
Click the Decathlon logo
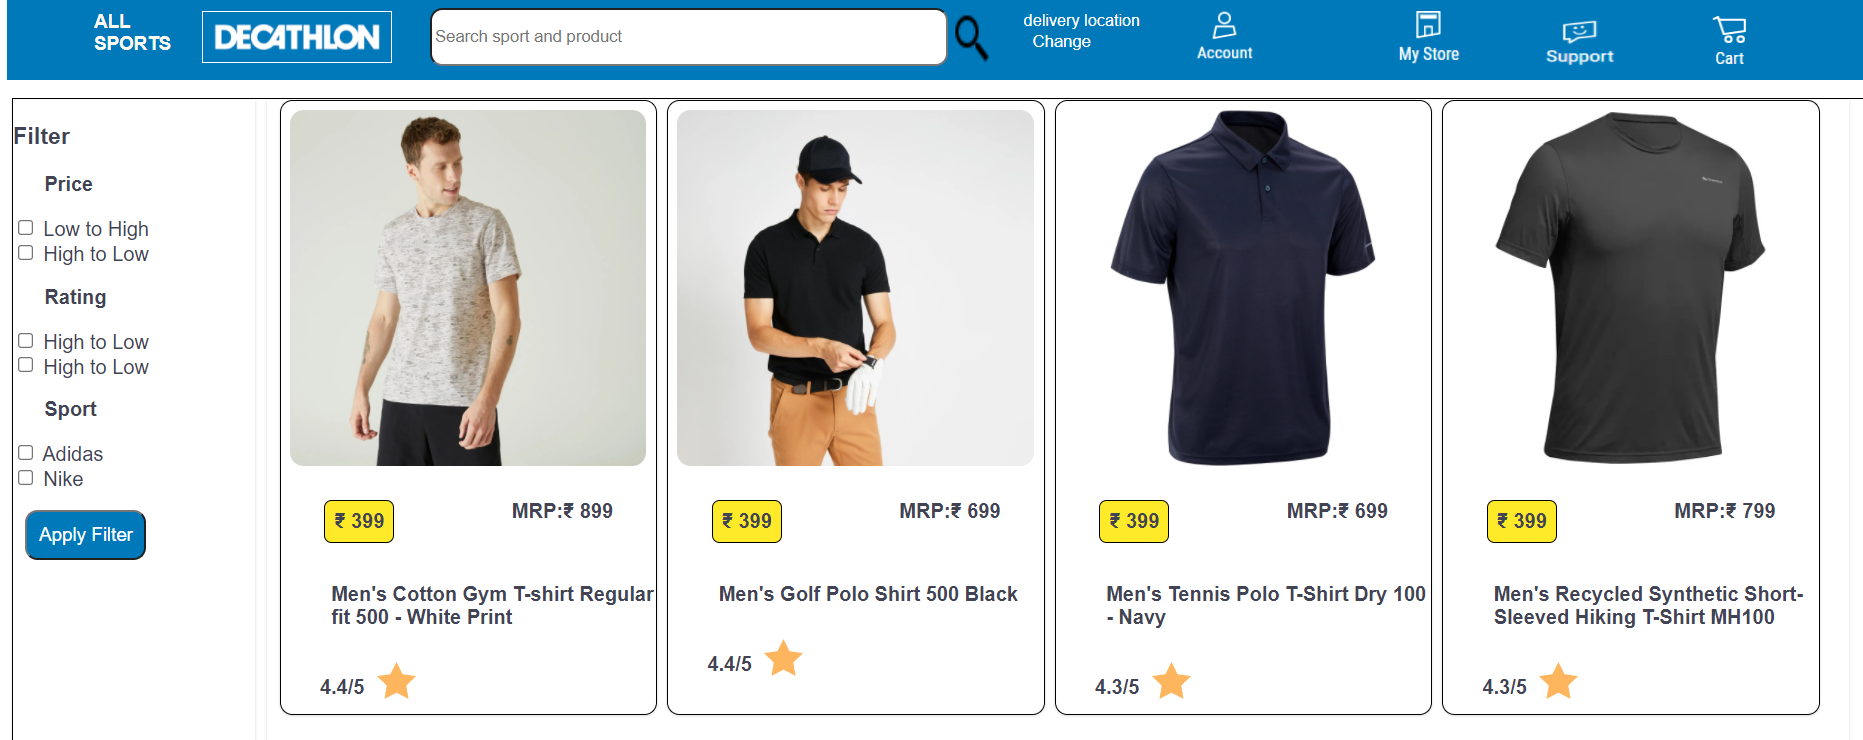tap(297, 37)
